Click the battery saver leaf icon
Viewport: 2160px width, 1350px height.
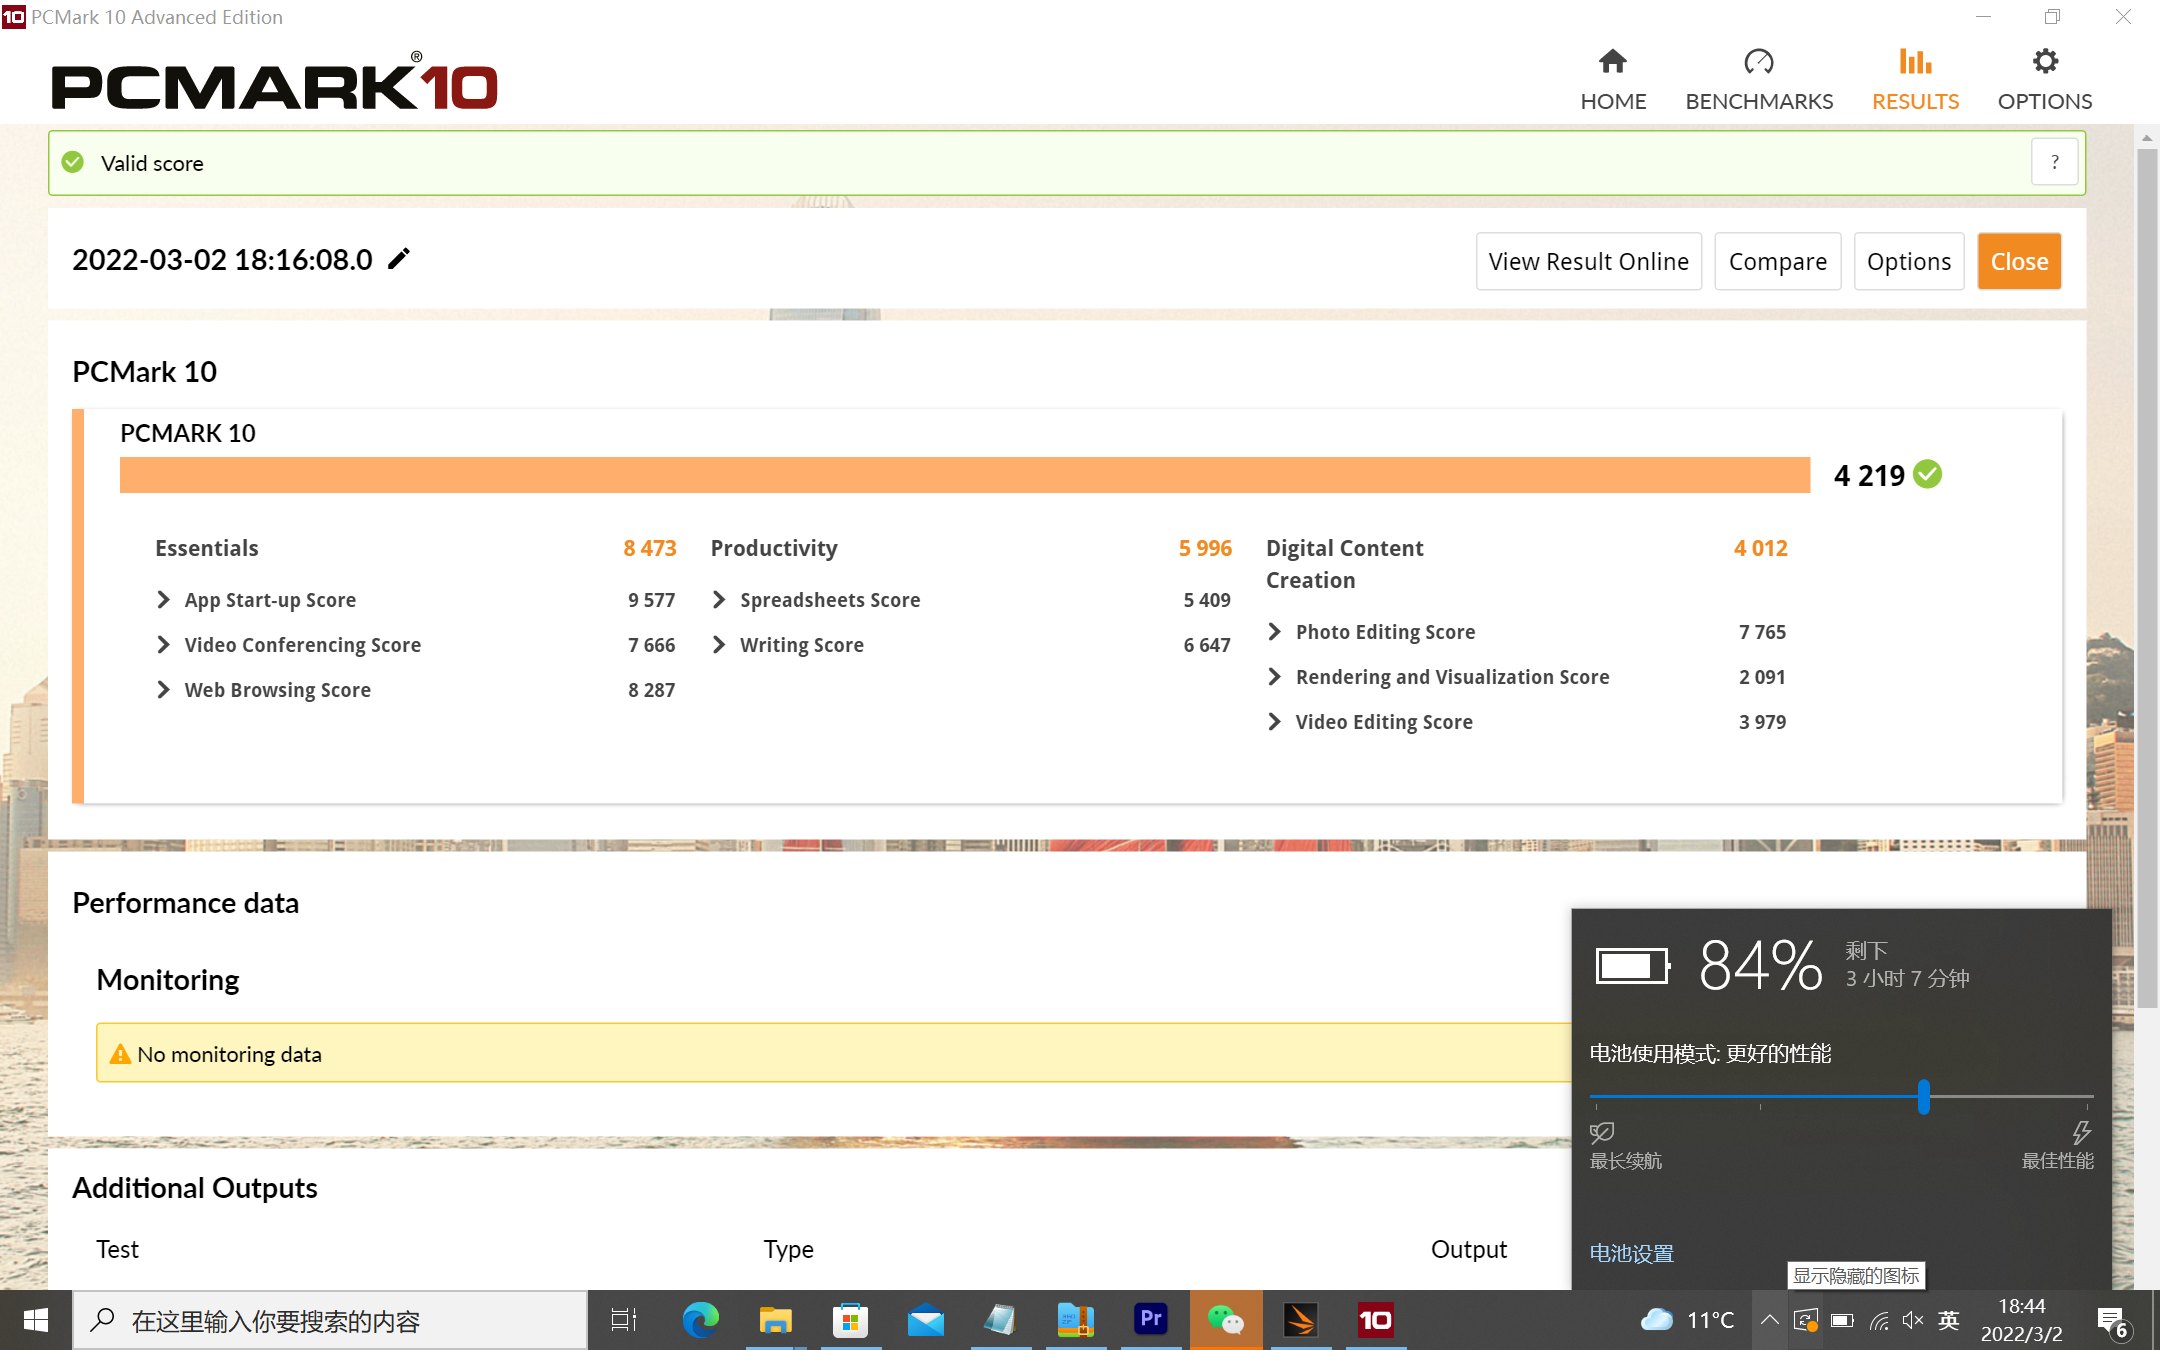pos(1602,1132)
